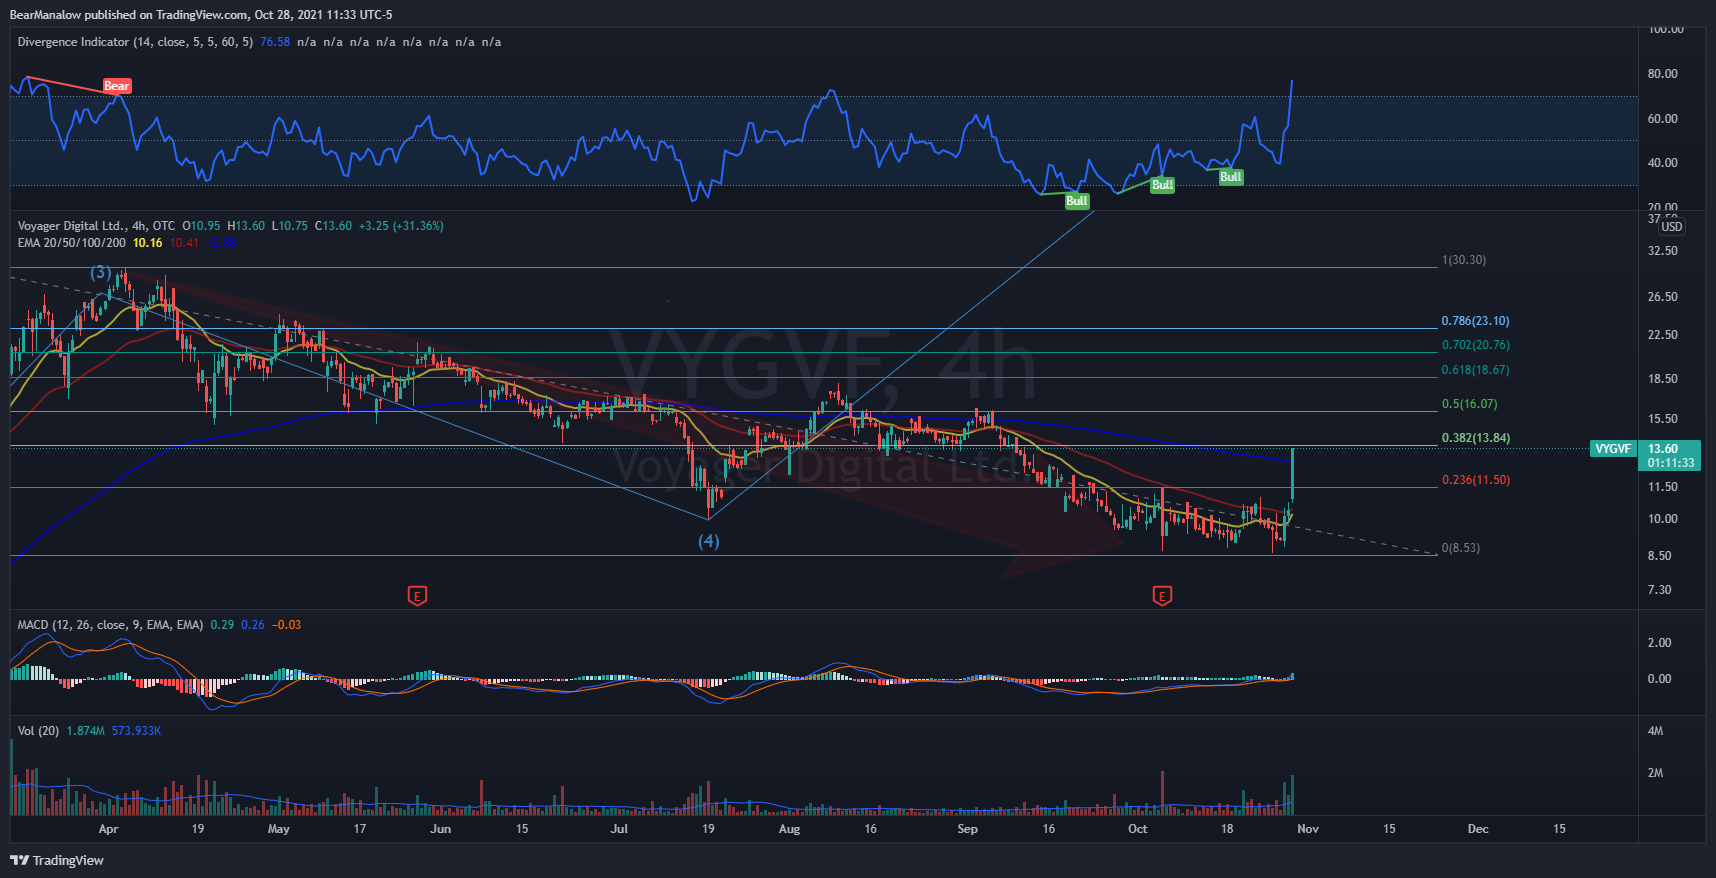Open the EMA 20/50/100/200 indicator legend
This screenshot has height=878, width=1716.
click(71, 243)
